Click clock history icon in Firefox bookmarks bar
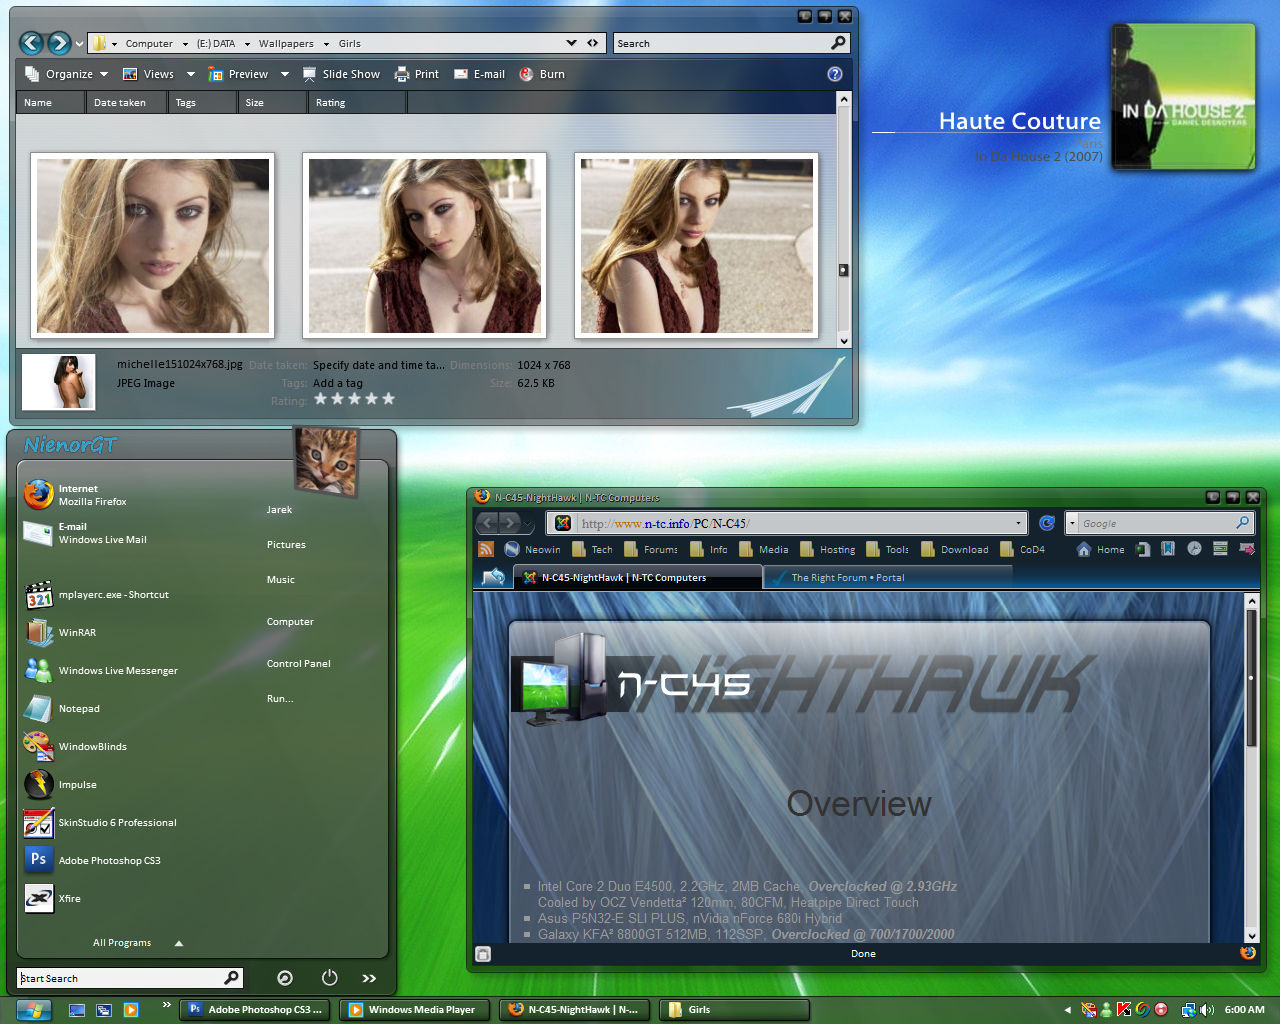This screenshot has width=1280, height=1024. [1194, 549]
